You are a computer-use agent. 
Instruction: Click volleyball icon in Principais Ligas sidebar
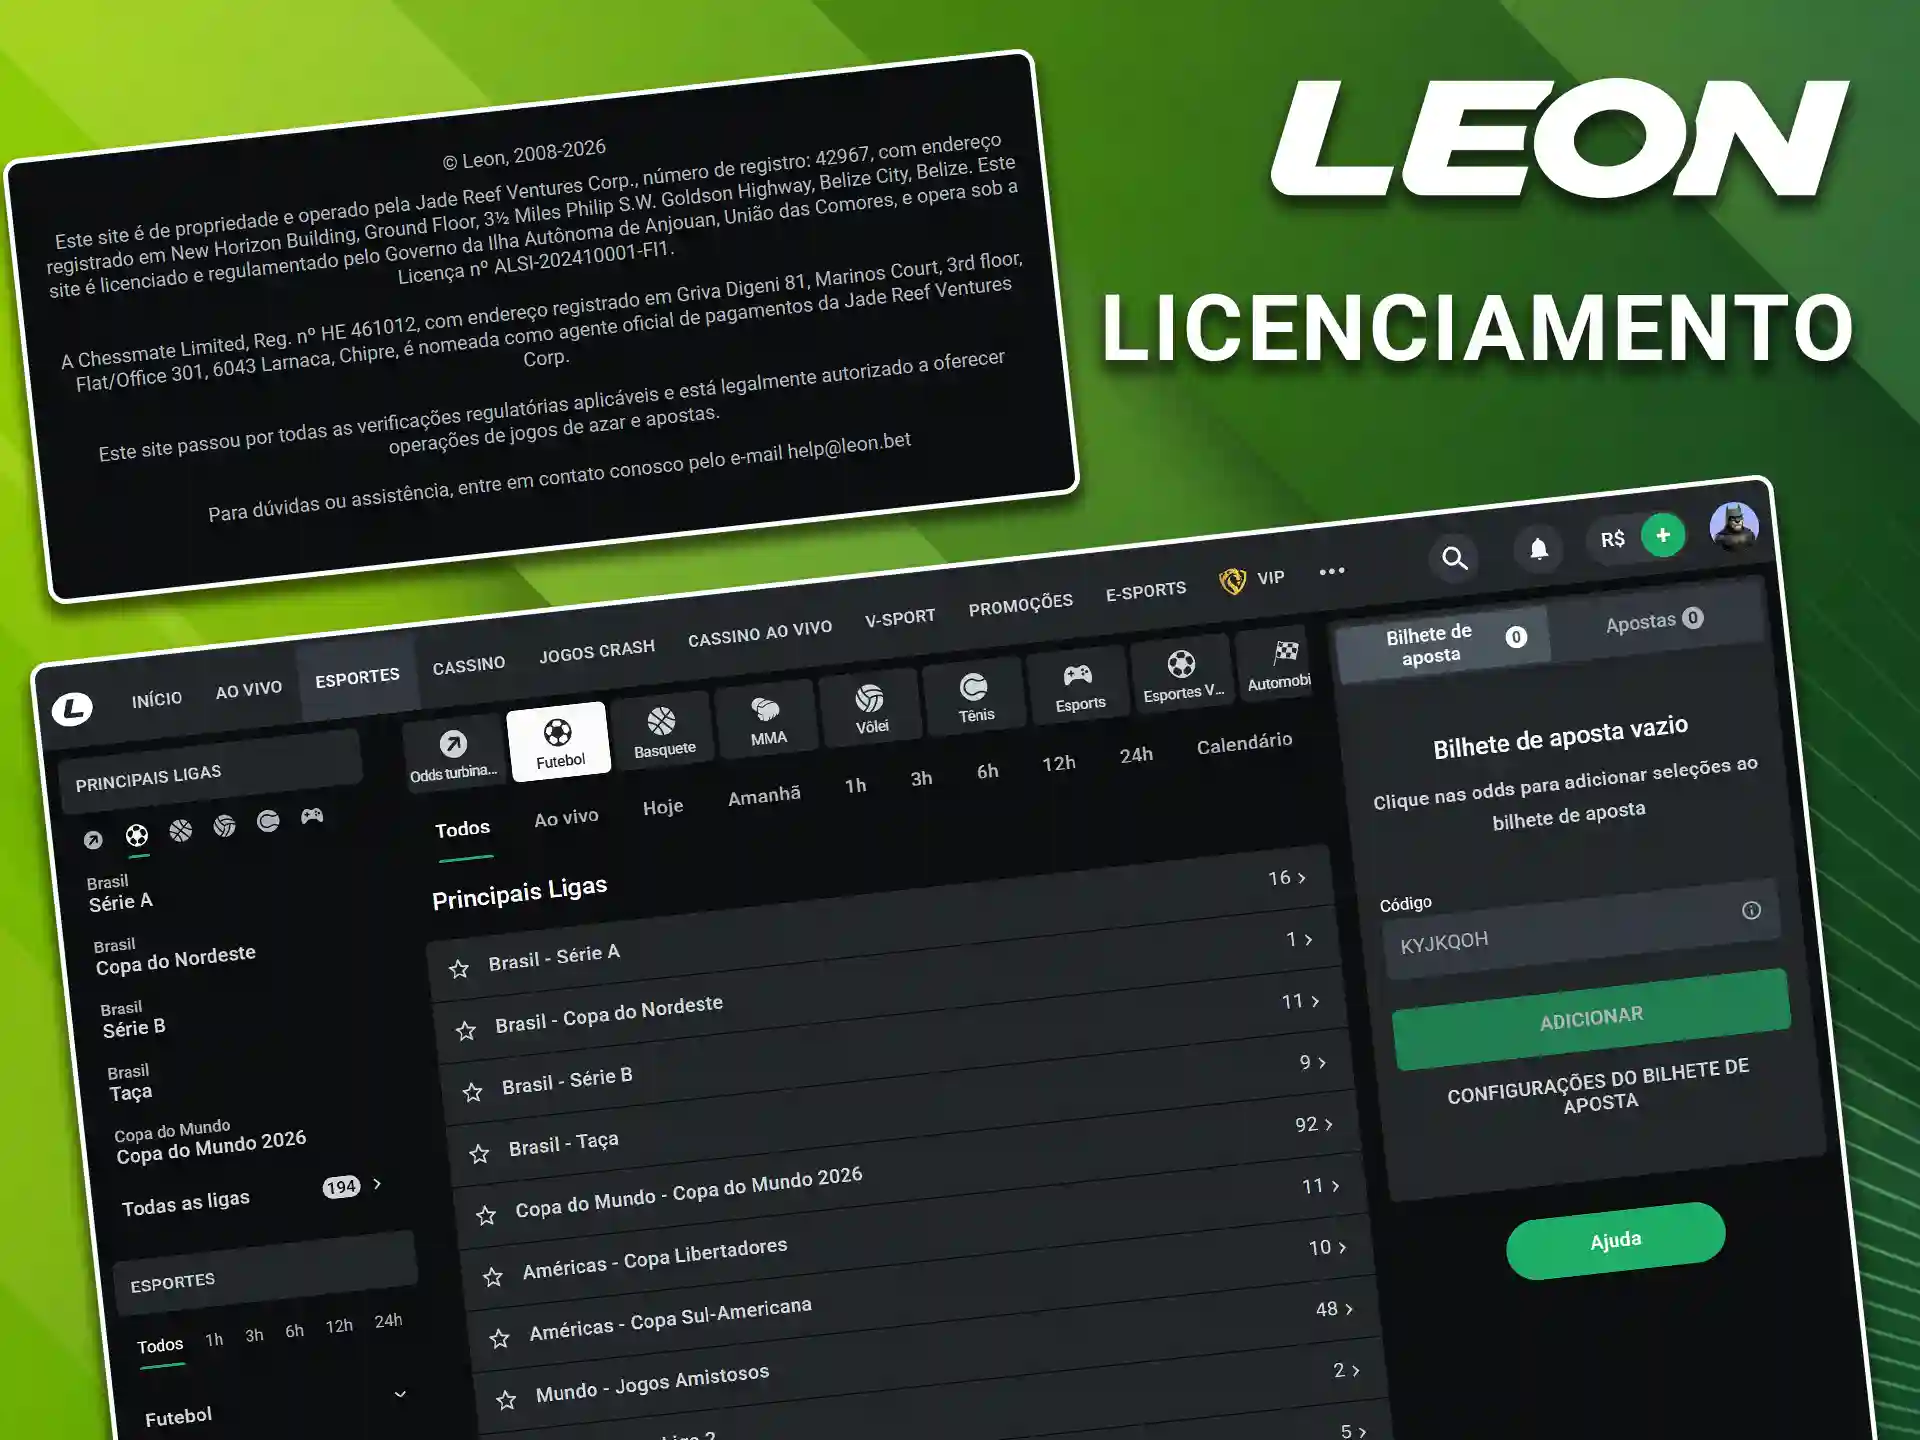[x=225, y=825]
